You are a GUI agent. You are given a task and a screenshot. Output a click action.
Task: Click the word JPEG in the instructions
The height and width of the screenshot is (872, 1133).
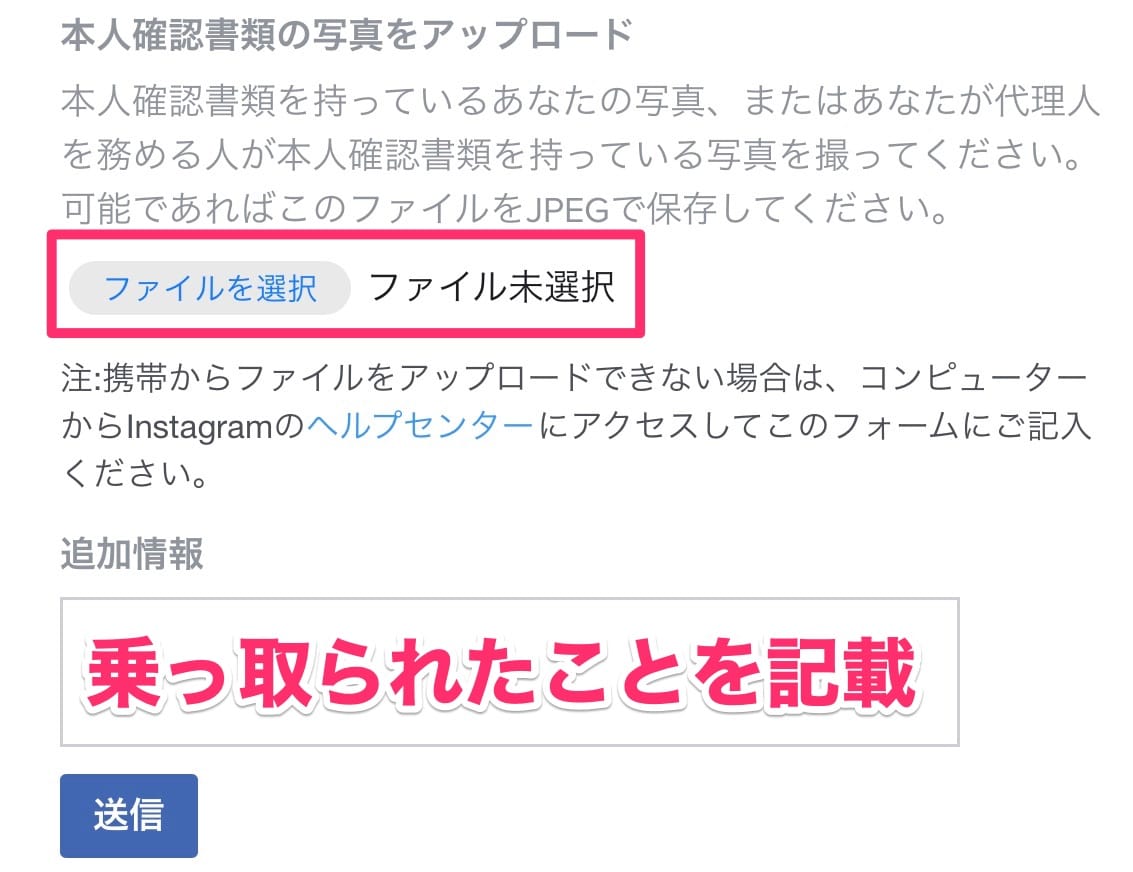point(568,210)
